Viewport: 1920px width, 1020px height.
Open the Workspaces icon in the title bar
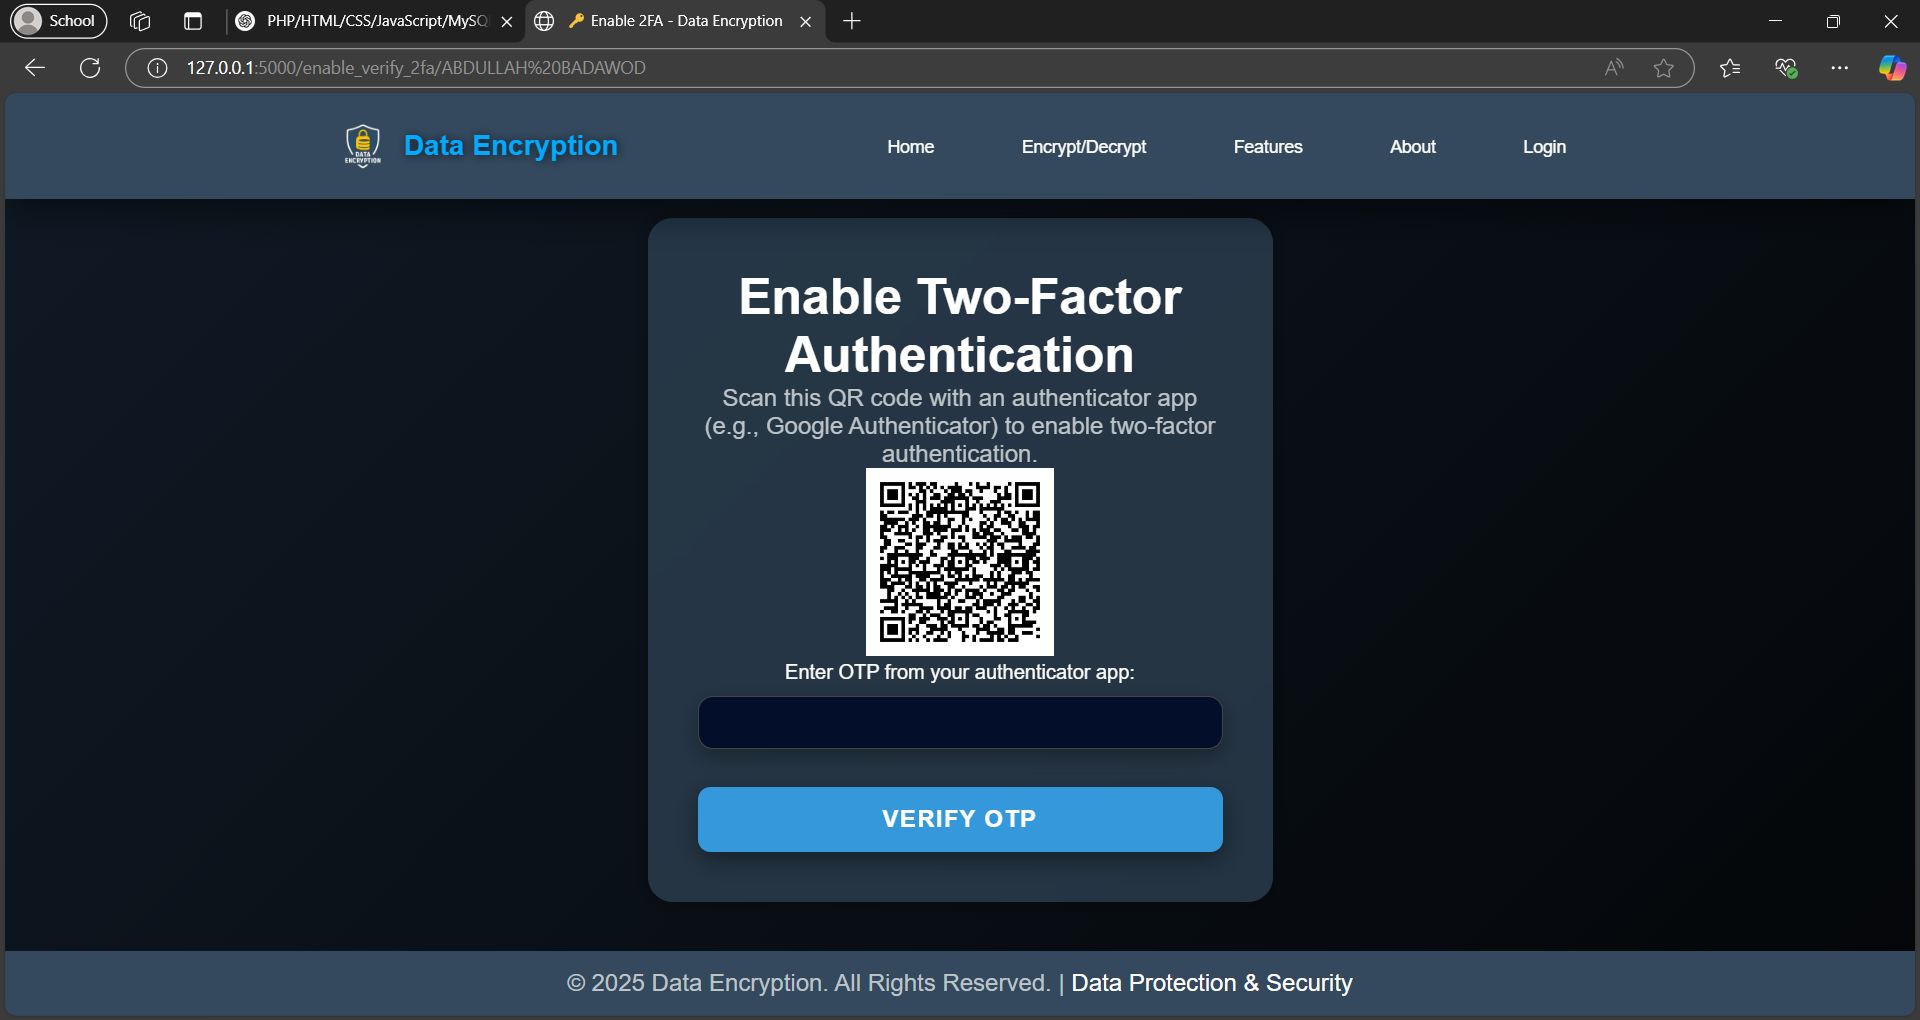click(140, 21)
